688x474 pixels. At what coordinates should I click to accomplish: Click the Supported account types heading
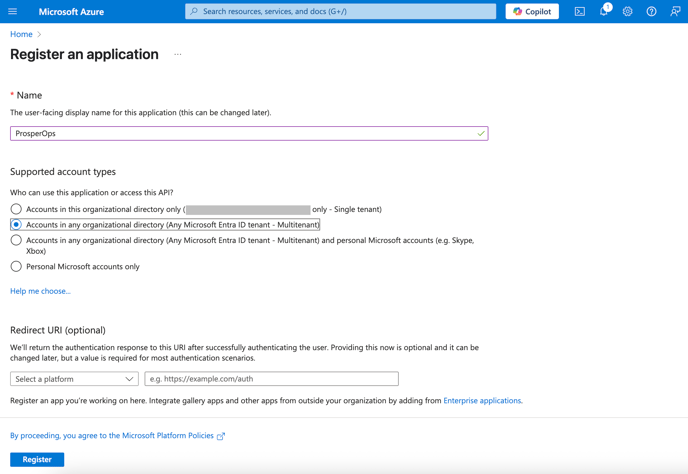click(63, 172)
